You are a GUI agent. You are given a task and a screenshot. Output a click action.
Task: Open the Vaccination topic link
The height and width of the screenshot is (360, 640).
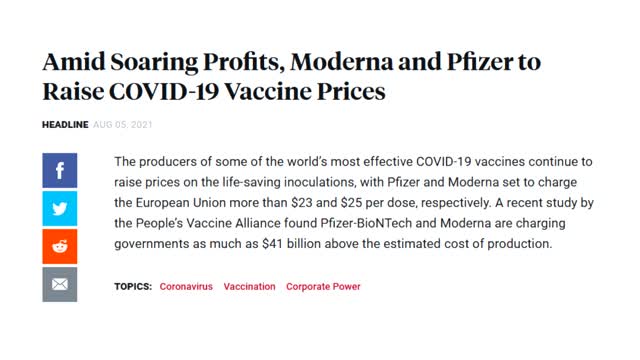click(x=249, y=287)
